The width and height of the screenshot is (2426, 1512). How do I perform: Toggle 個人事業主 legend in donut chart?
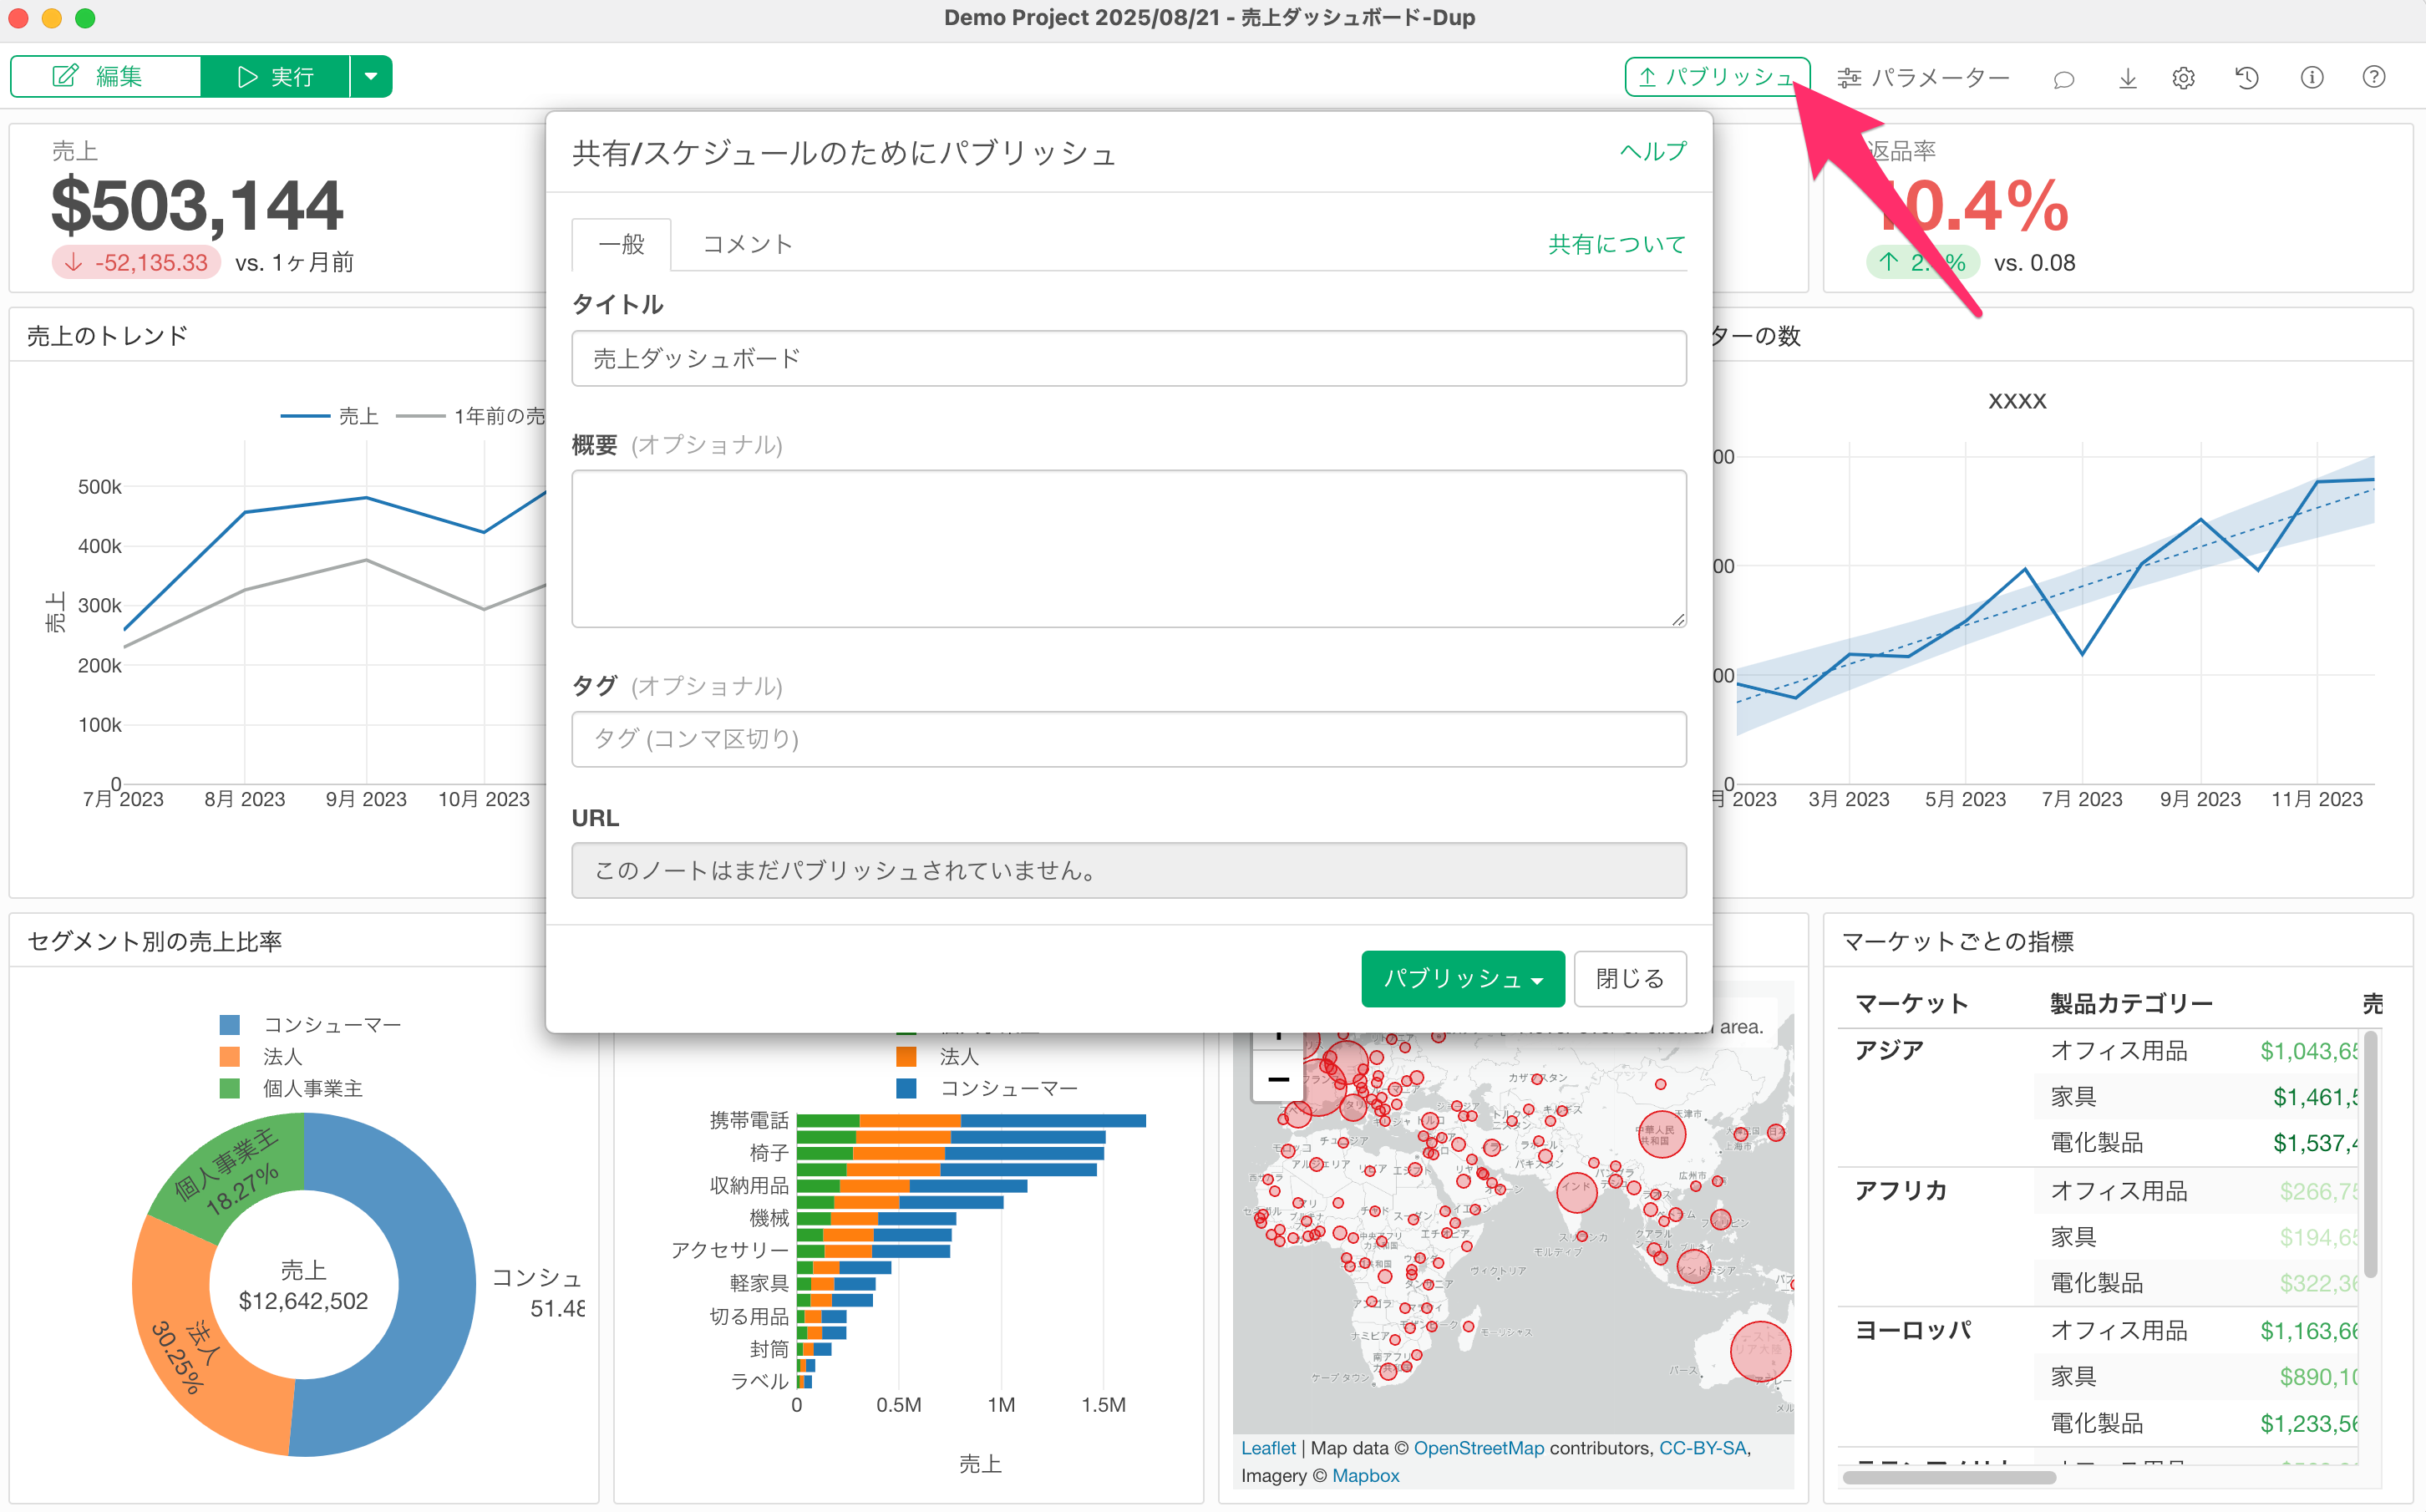(312, 1089)
